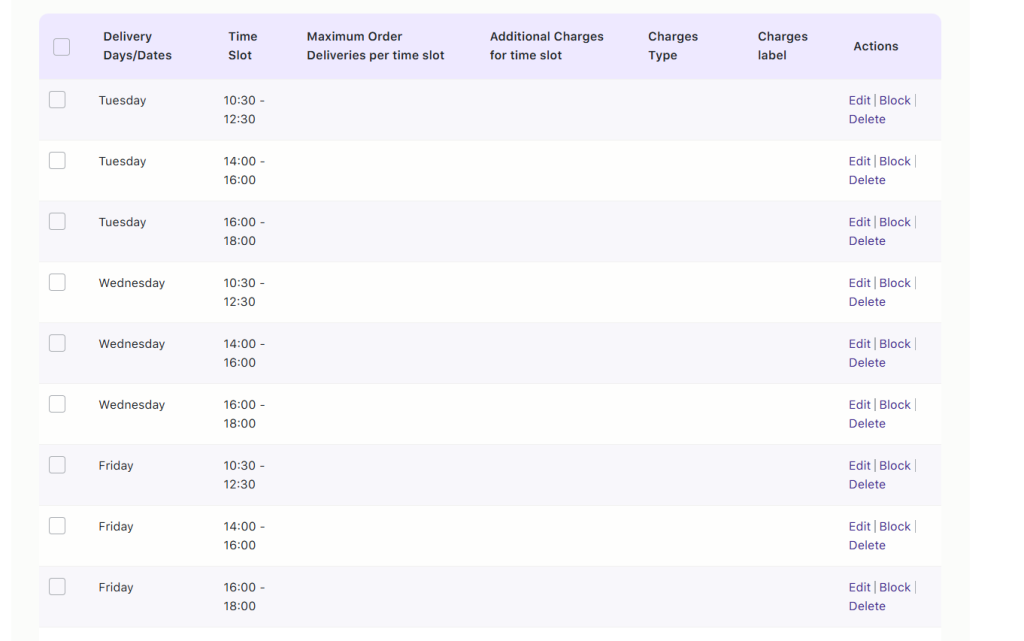Block the Tuesday 14:00 - 16:00 slot
This screenshot has width=1024, height=641.
coord(894,161)
